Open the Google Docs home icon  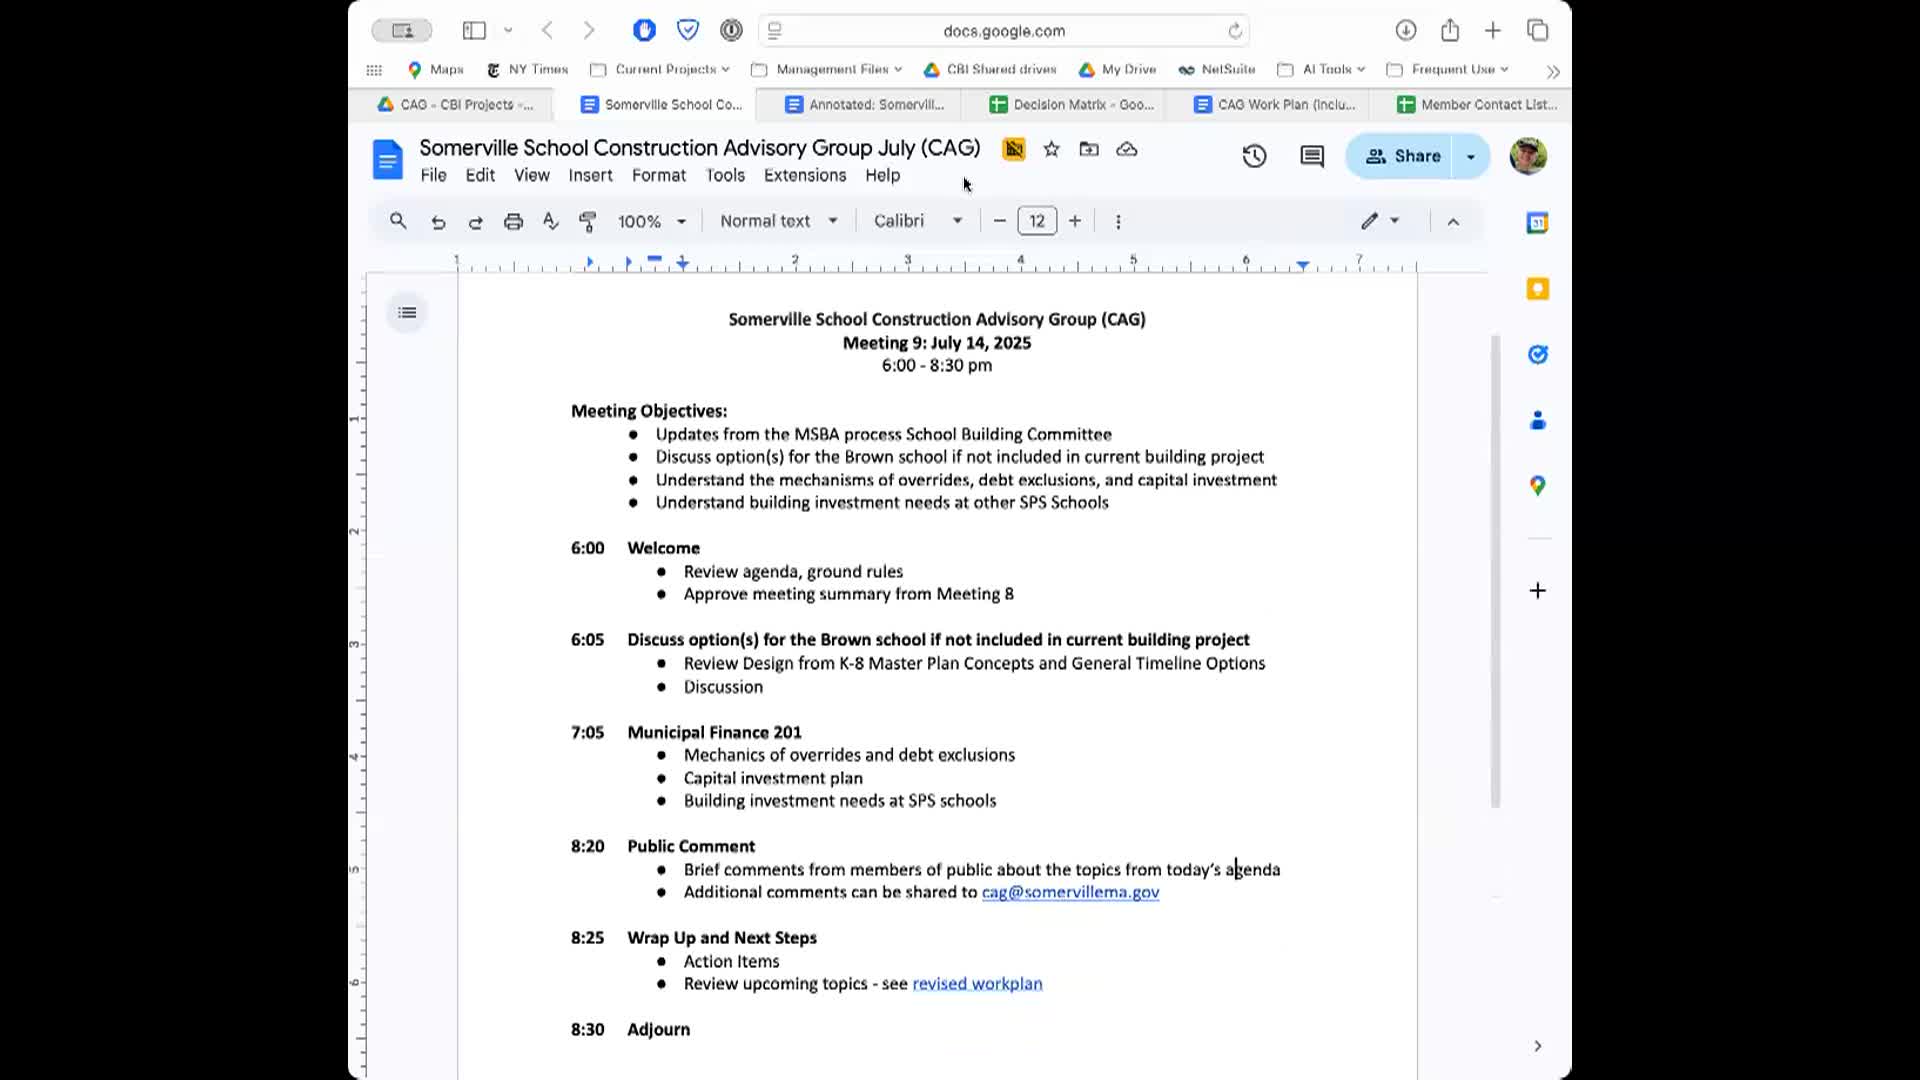click(387, 160)
